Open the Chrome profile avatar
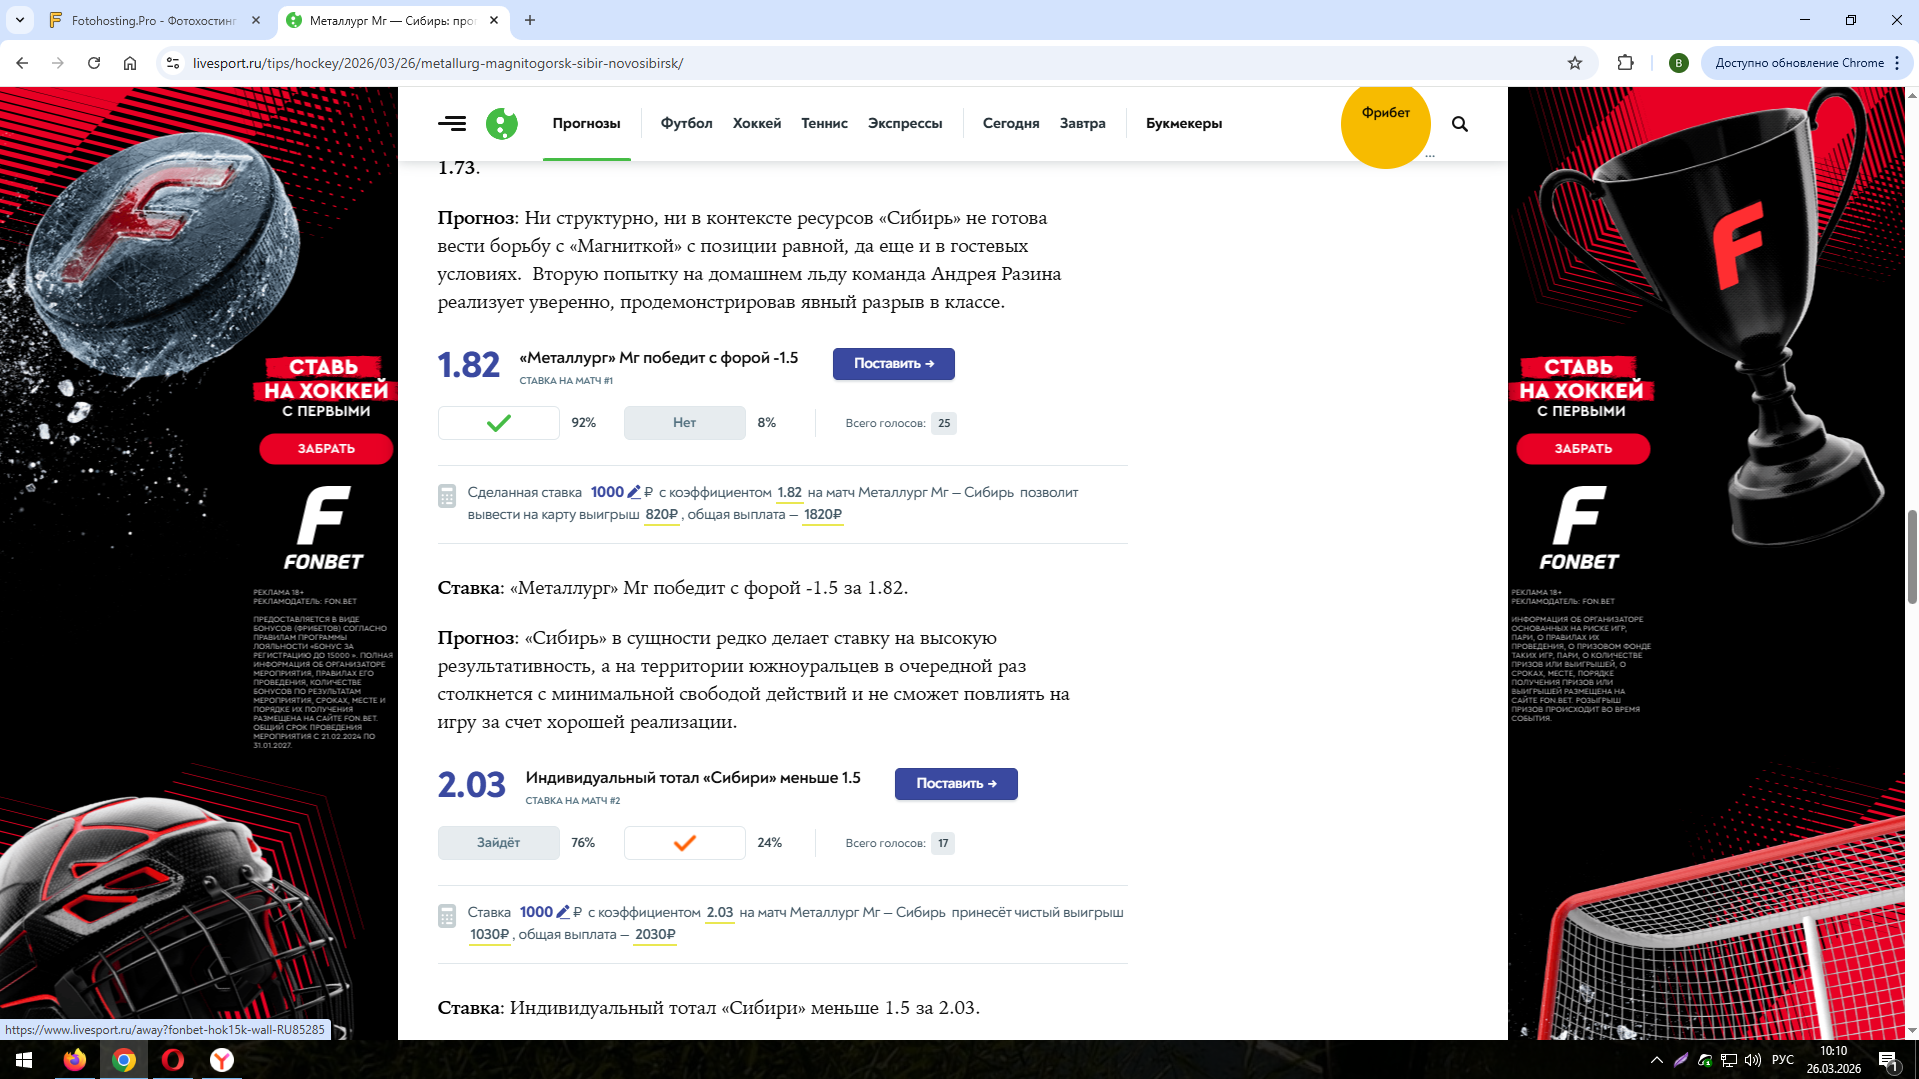Screen dimensions: 1919x1079 pos(1679,63)
